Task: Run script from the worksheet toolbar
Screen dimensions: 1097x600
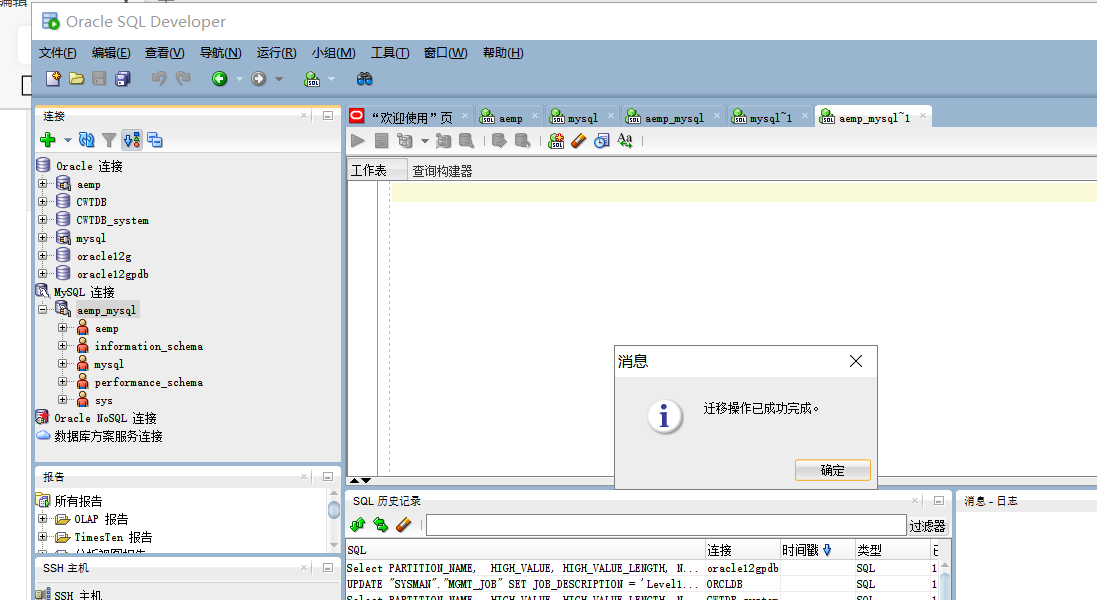Action: click(381, 141)
